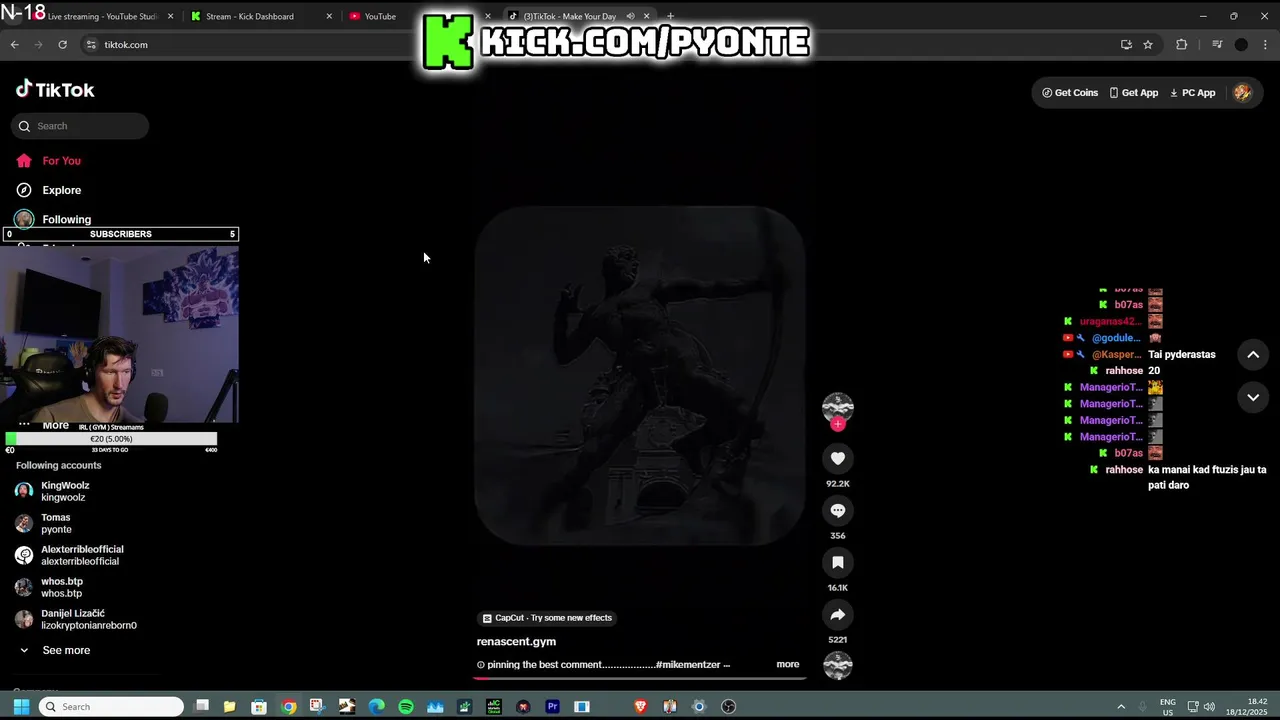Open comments via the speech bubble icon
Image resolution: width=1280 pixels, height=720 pixels.
(x=838, y=511)
